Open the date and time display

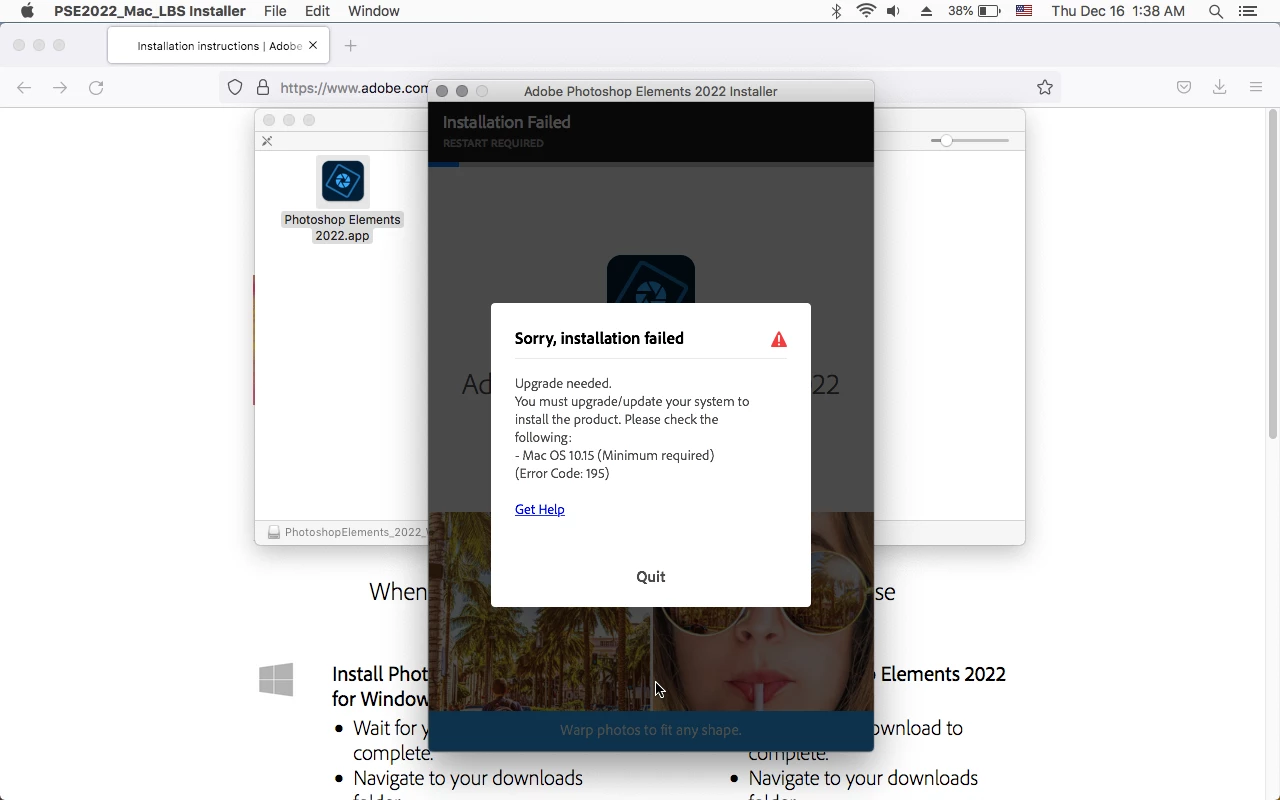1118,11
